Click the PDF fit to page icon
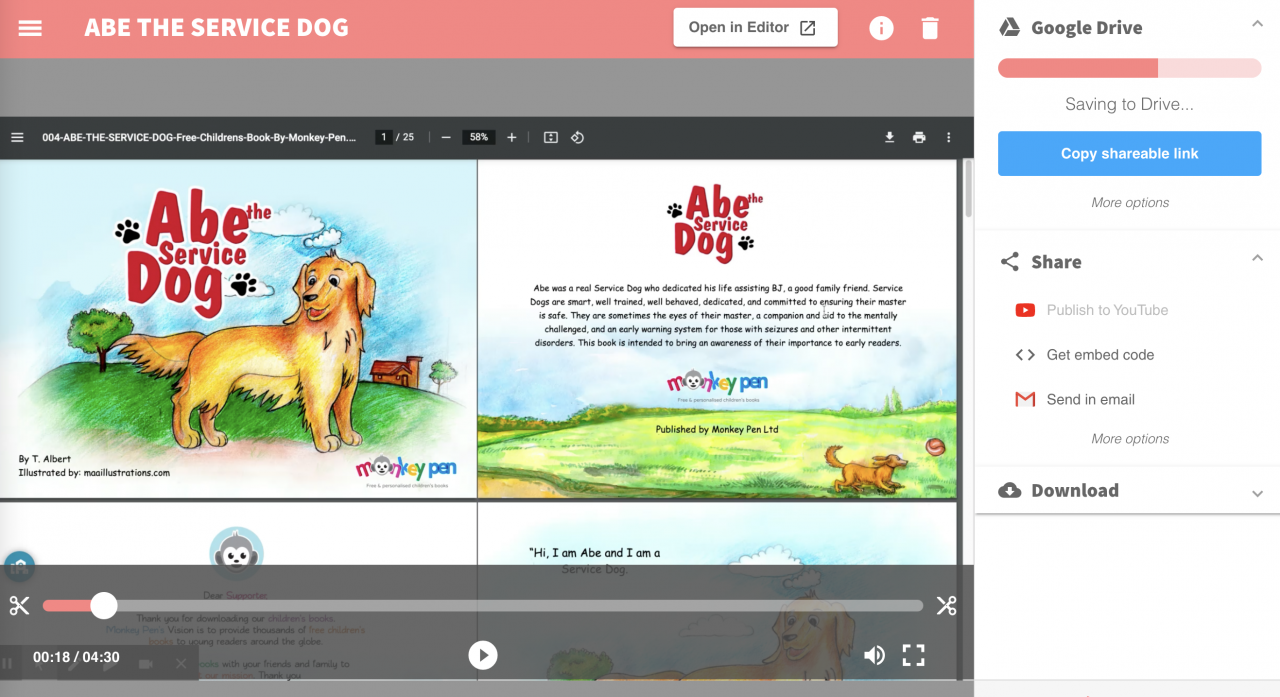The width and height of the screenshot is (1280, 697). coord(550,137)
